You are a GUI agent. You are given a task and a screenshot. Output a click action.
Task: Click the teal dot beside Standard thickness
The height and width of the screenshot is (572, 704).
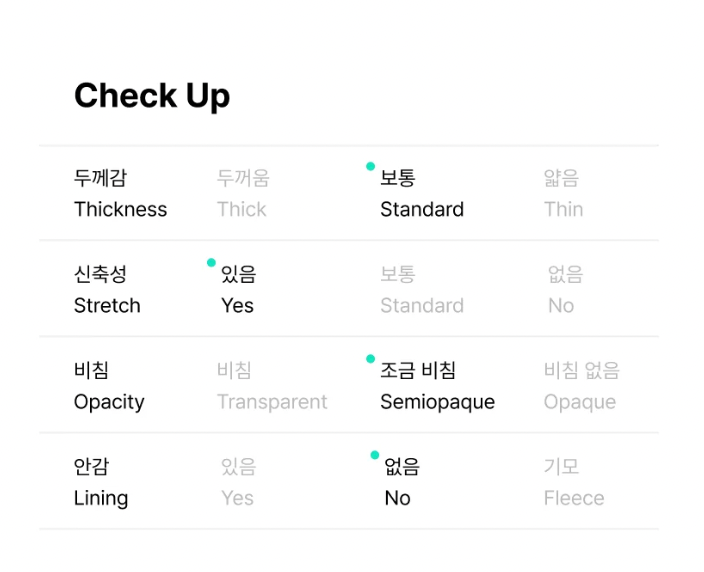[371, 166]
